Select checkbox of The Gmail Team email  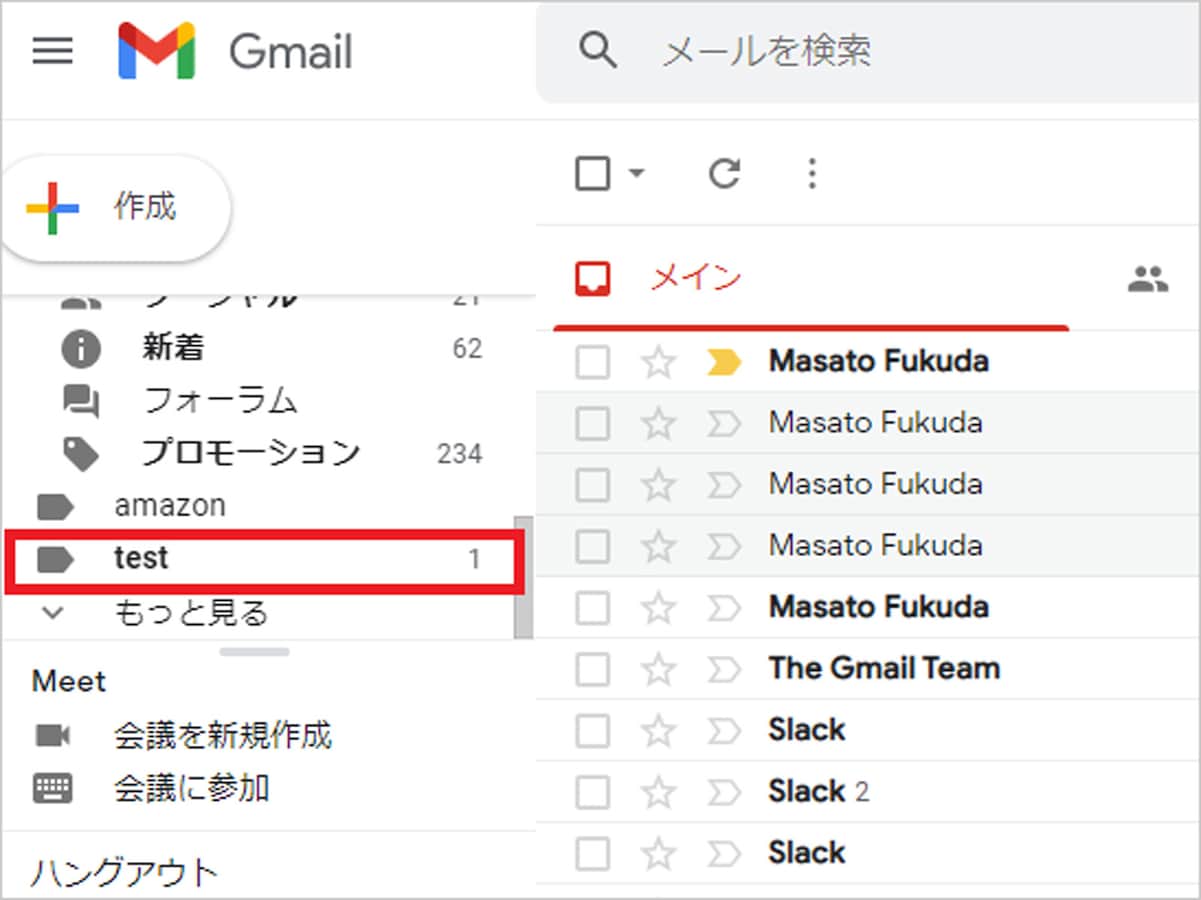coord(593,668)
